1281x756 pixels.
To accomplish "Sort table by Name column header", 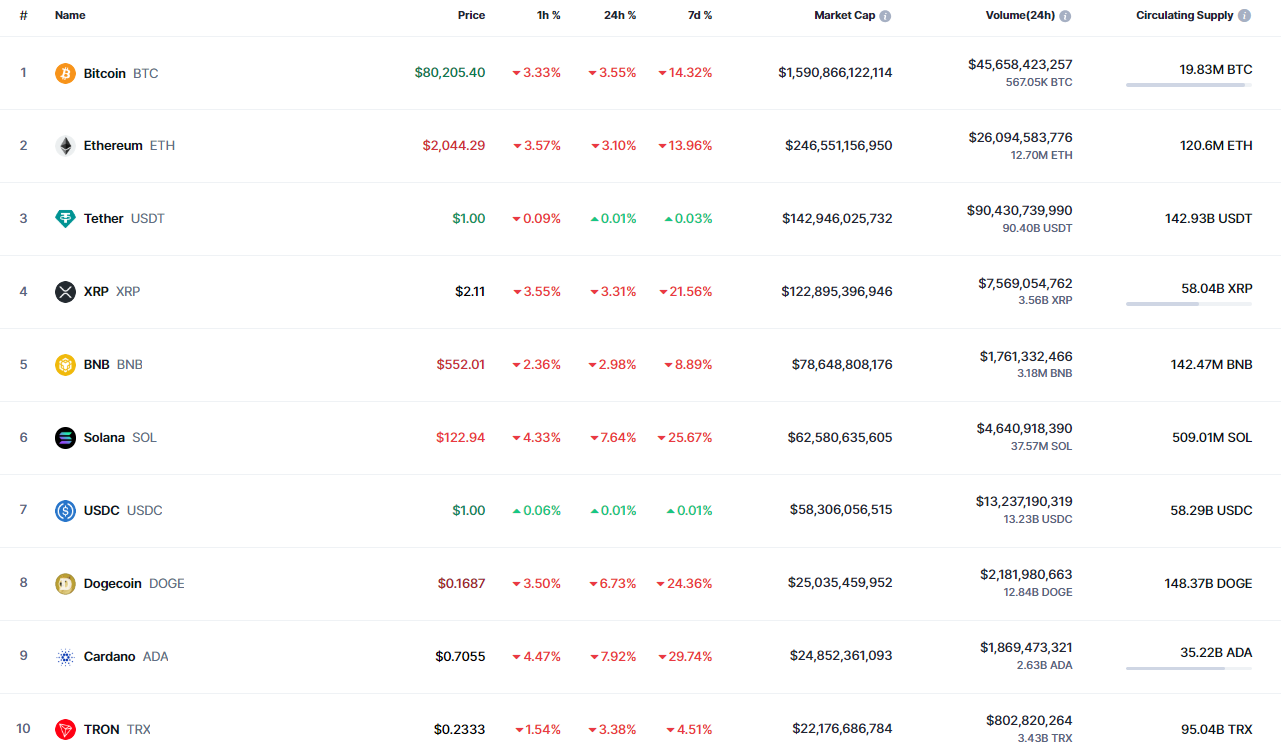I will click(x=70, y=16).
